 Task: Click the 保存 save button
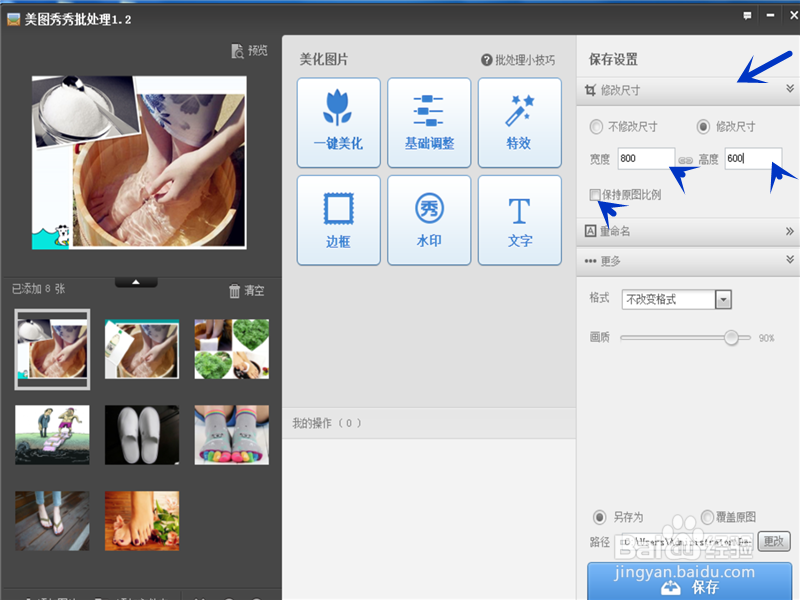click(x=689, y=586)
